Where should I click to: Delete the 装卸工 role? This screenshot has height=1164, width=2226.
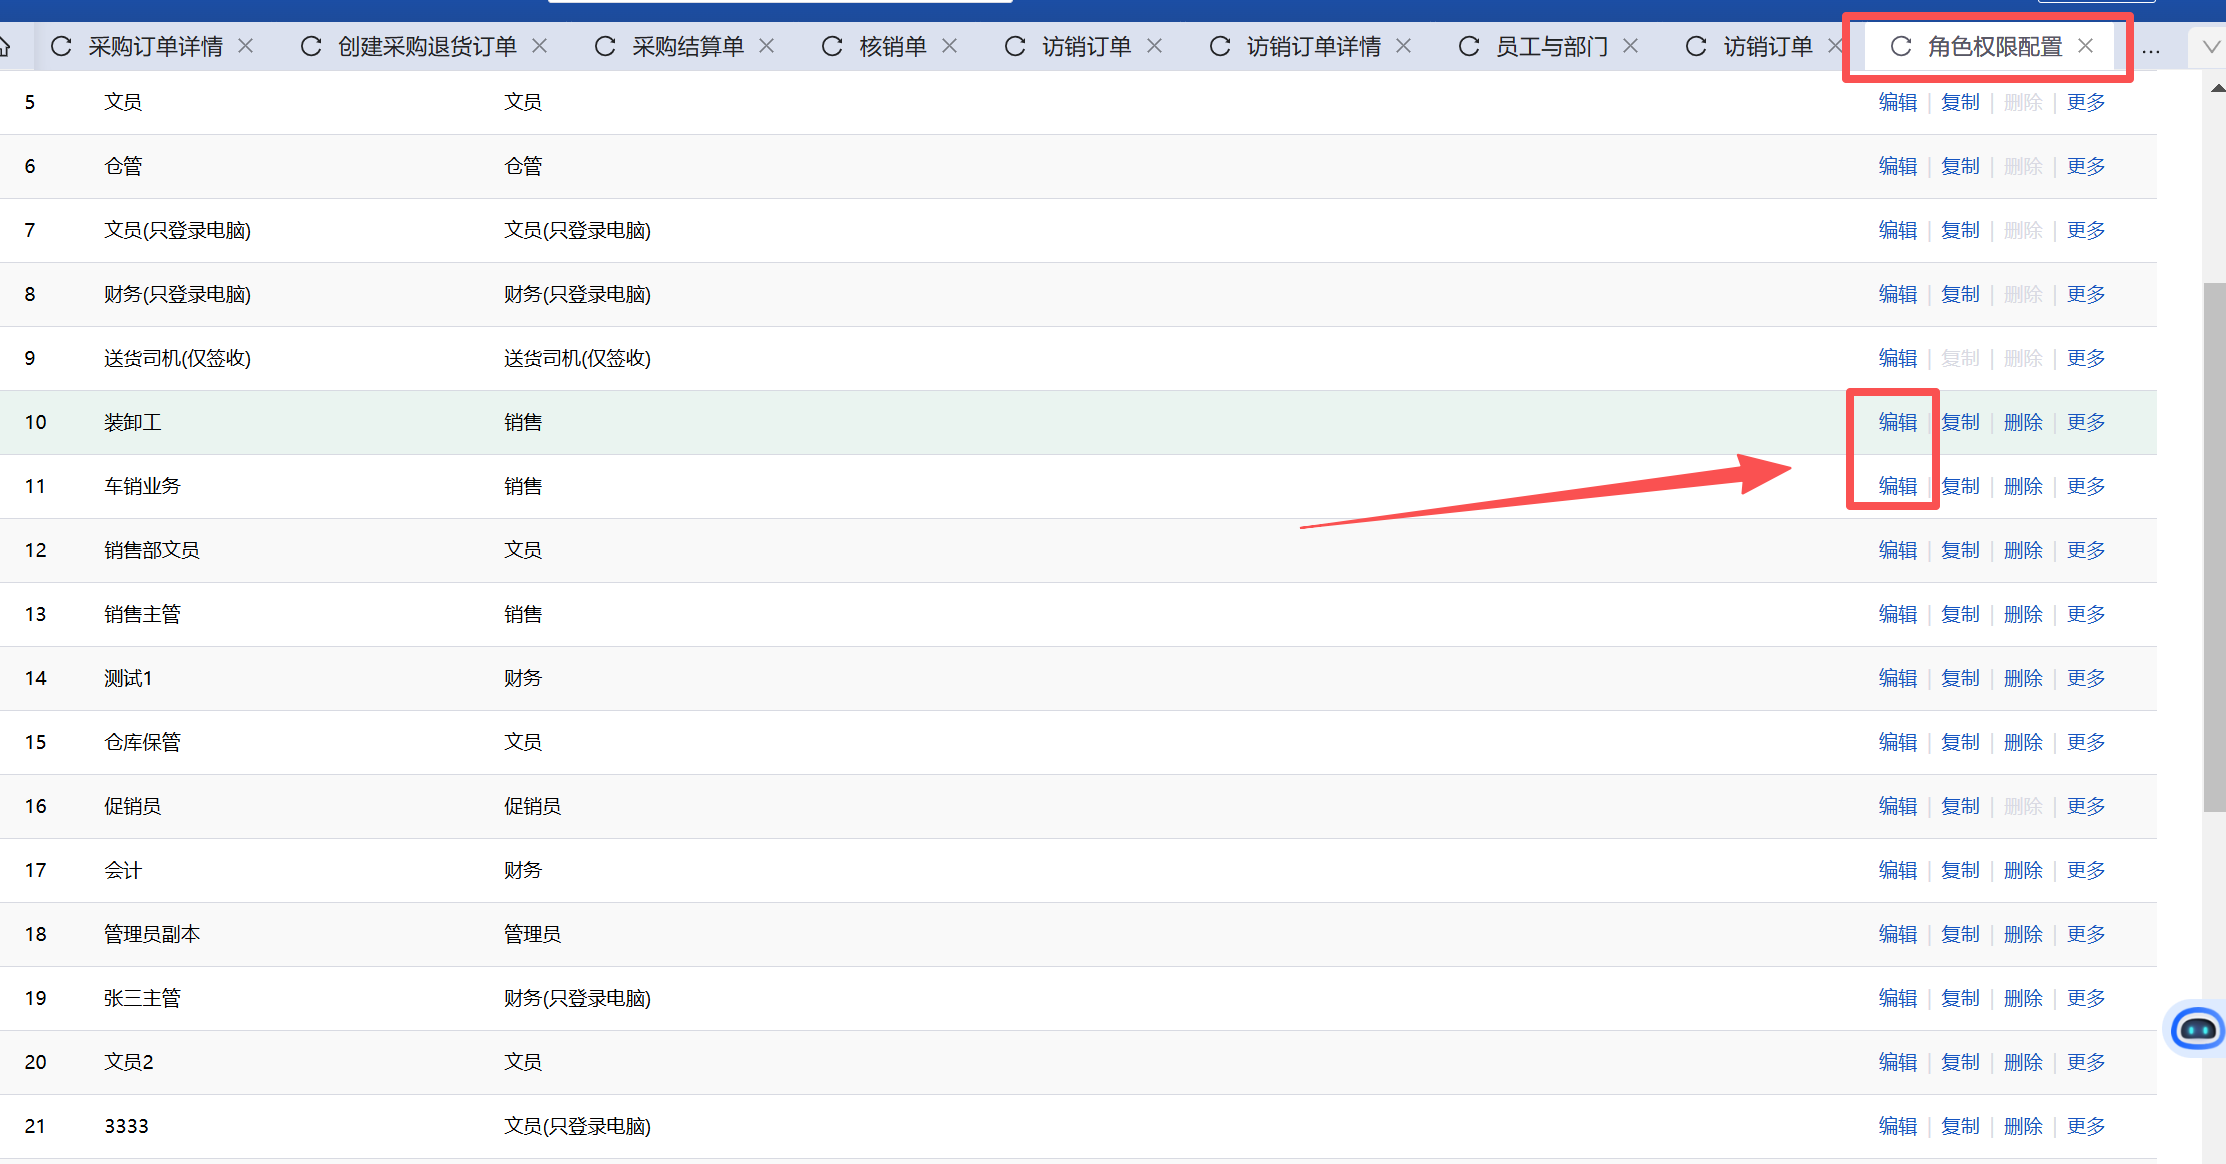pos(2023,422)
